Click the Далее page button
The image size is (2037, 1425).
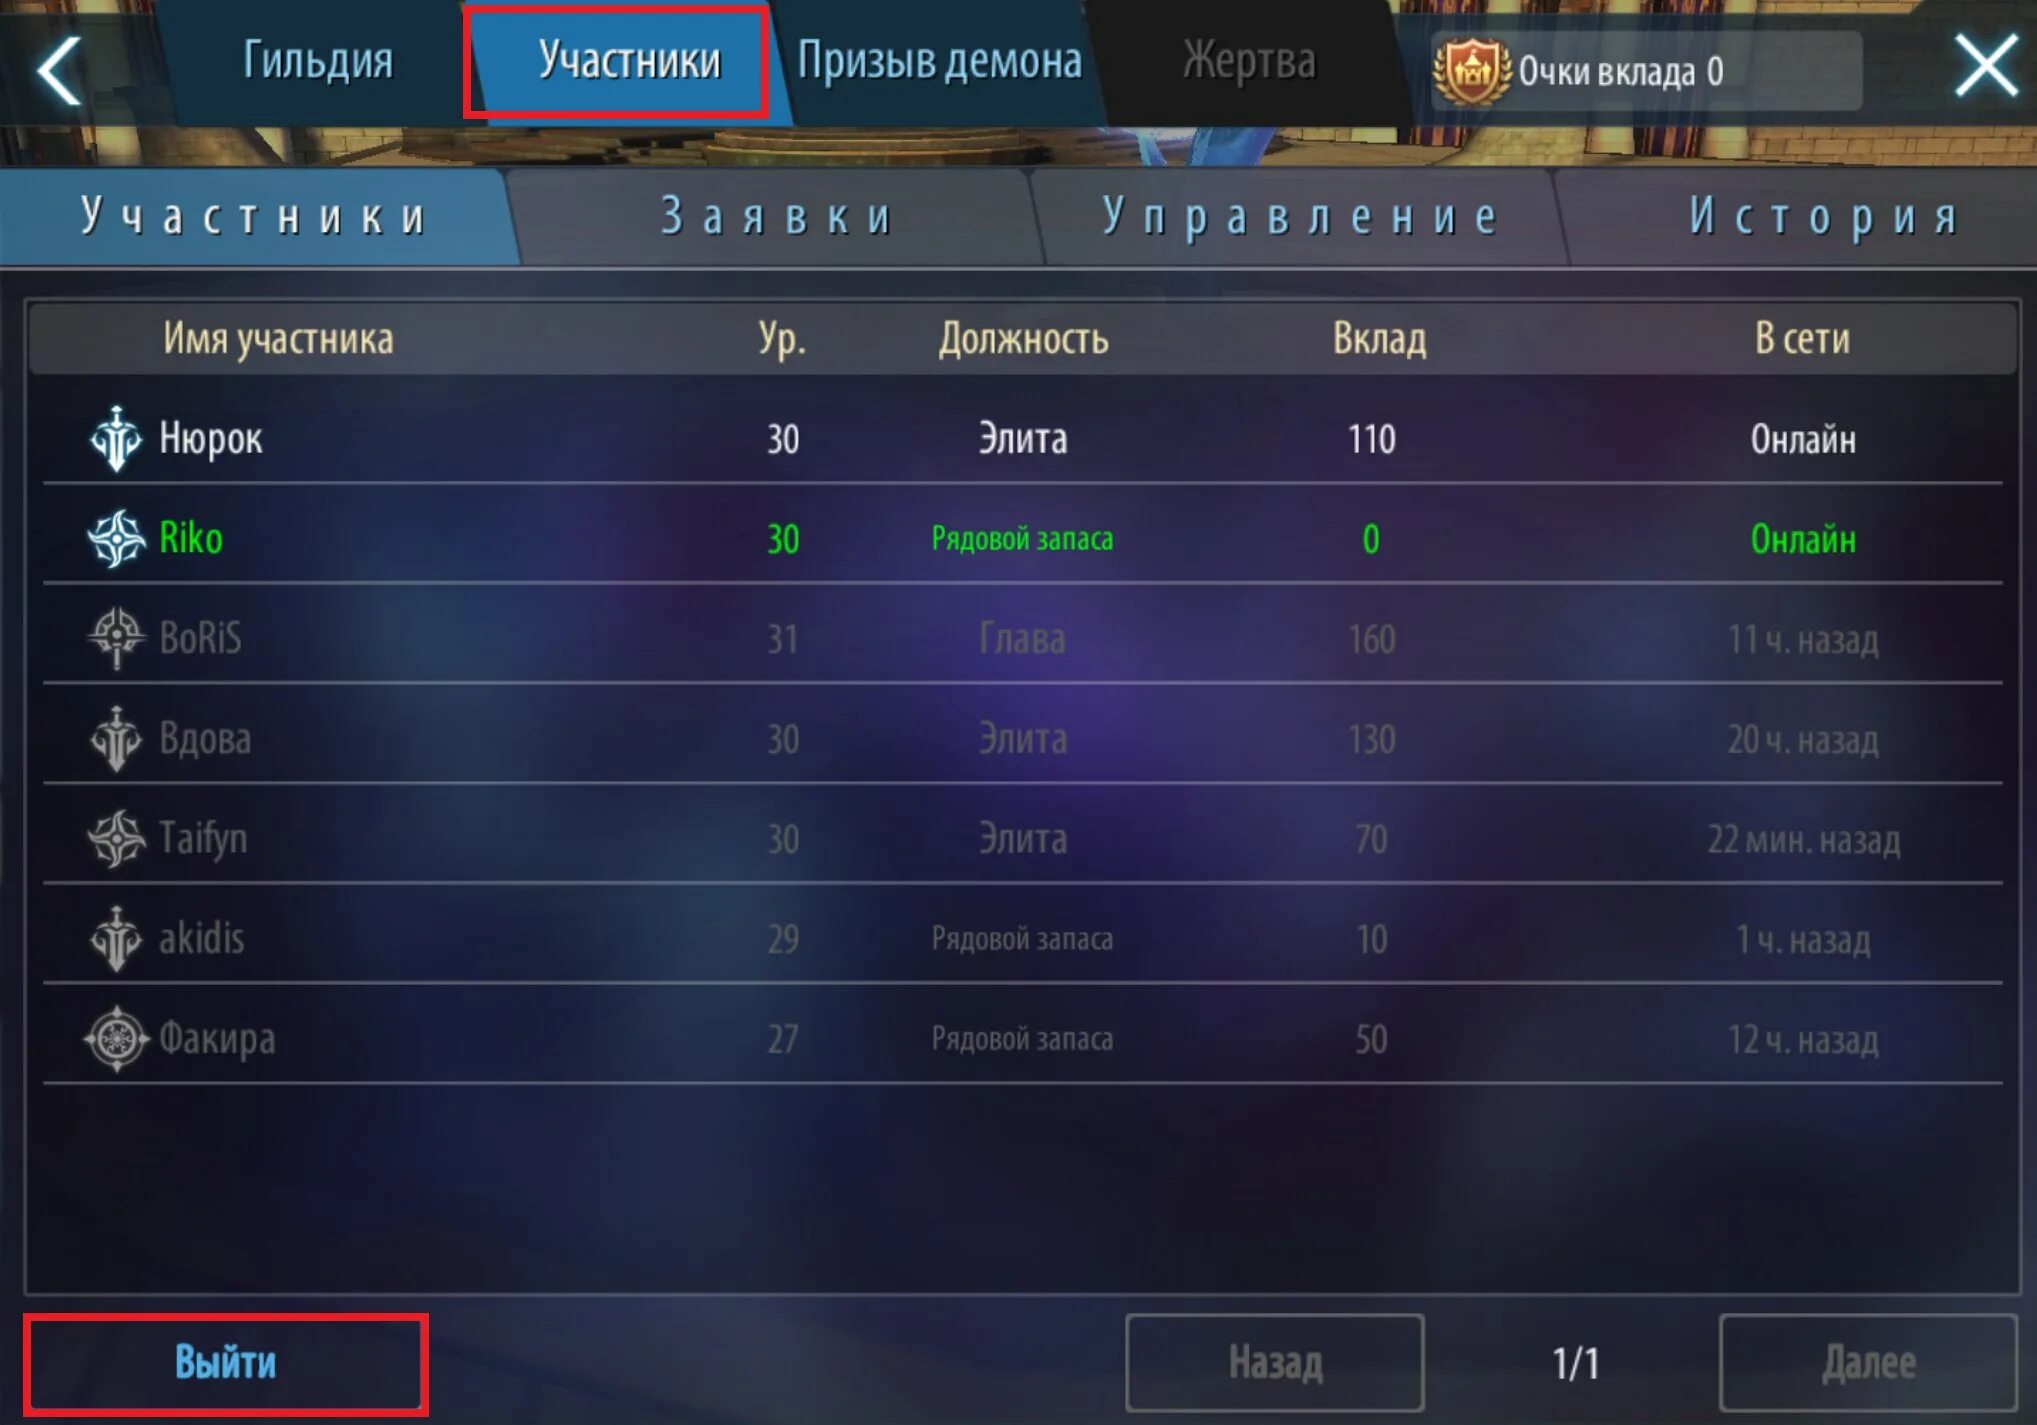coord(1868,1363)
